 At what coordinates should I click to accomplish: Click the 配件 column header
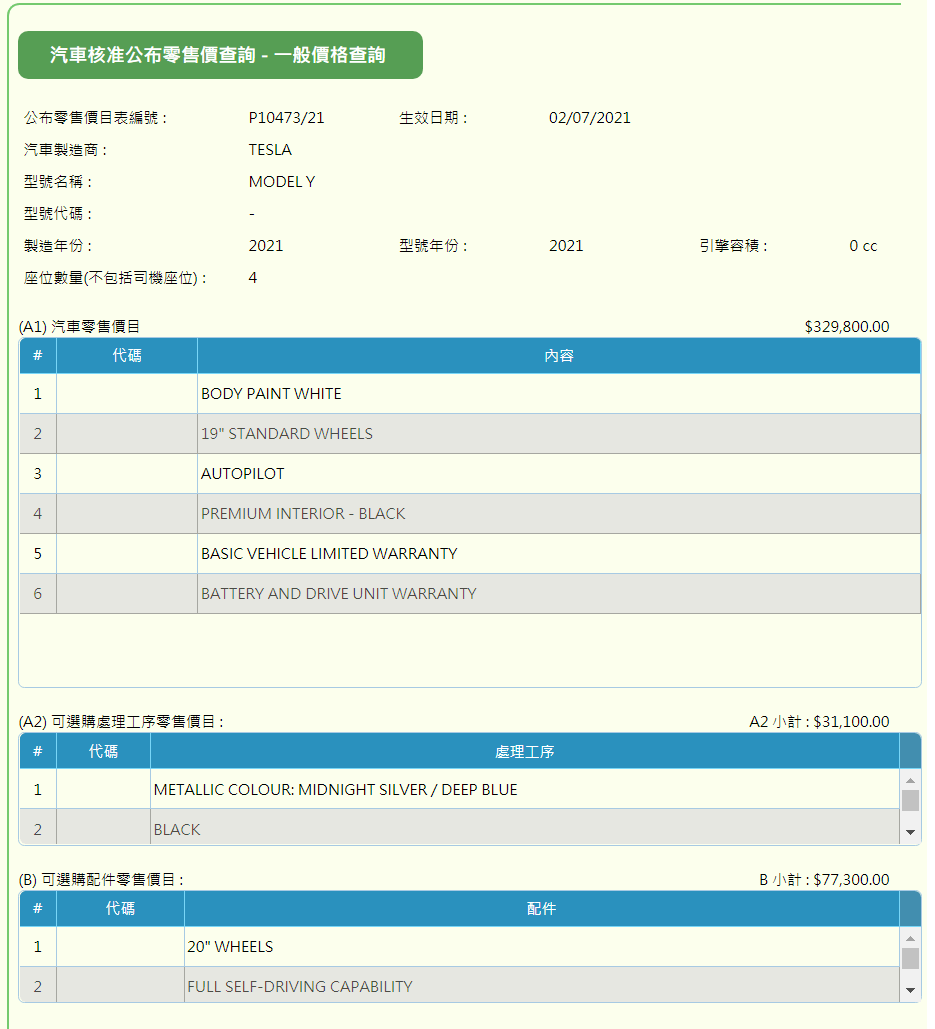pos(541,910)
